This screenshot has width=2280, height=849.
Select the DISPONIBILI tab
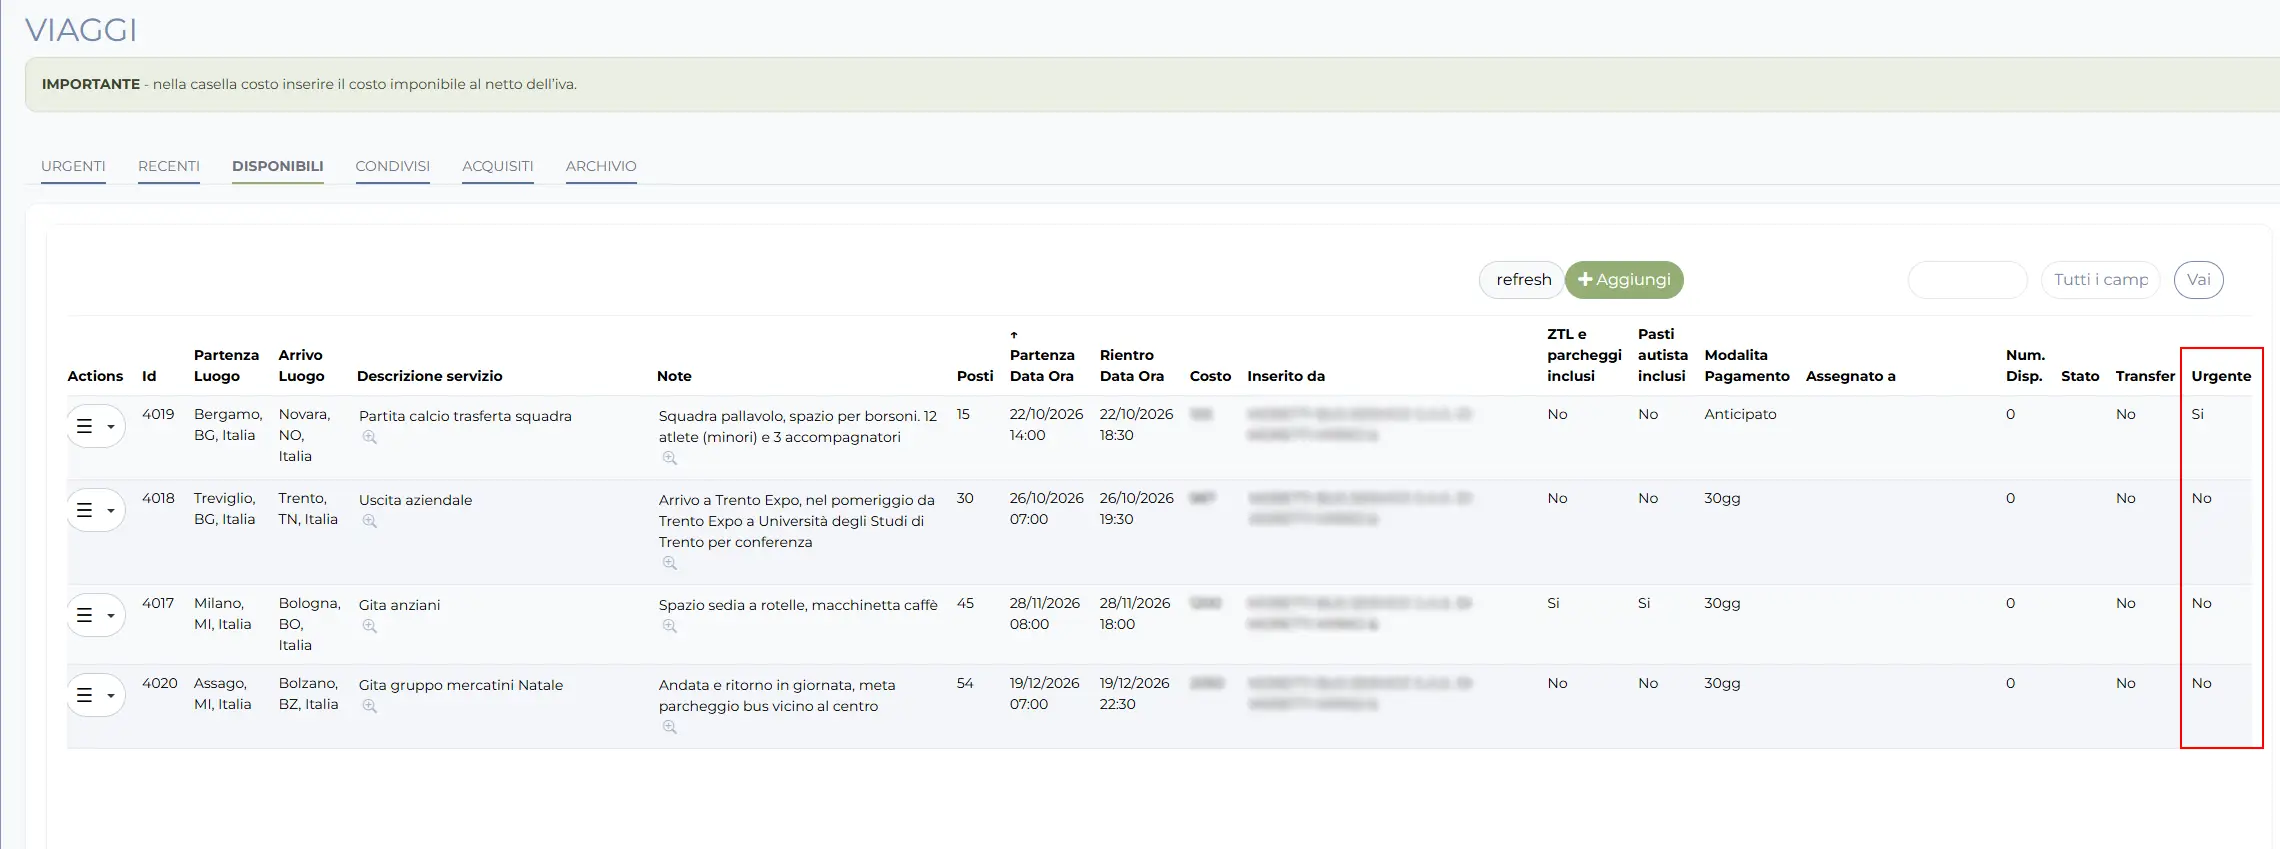tap(278, 166)
